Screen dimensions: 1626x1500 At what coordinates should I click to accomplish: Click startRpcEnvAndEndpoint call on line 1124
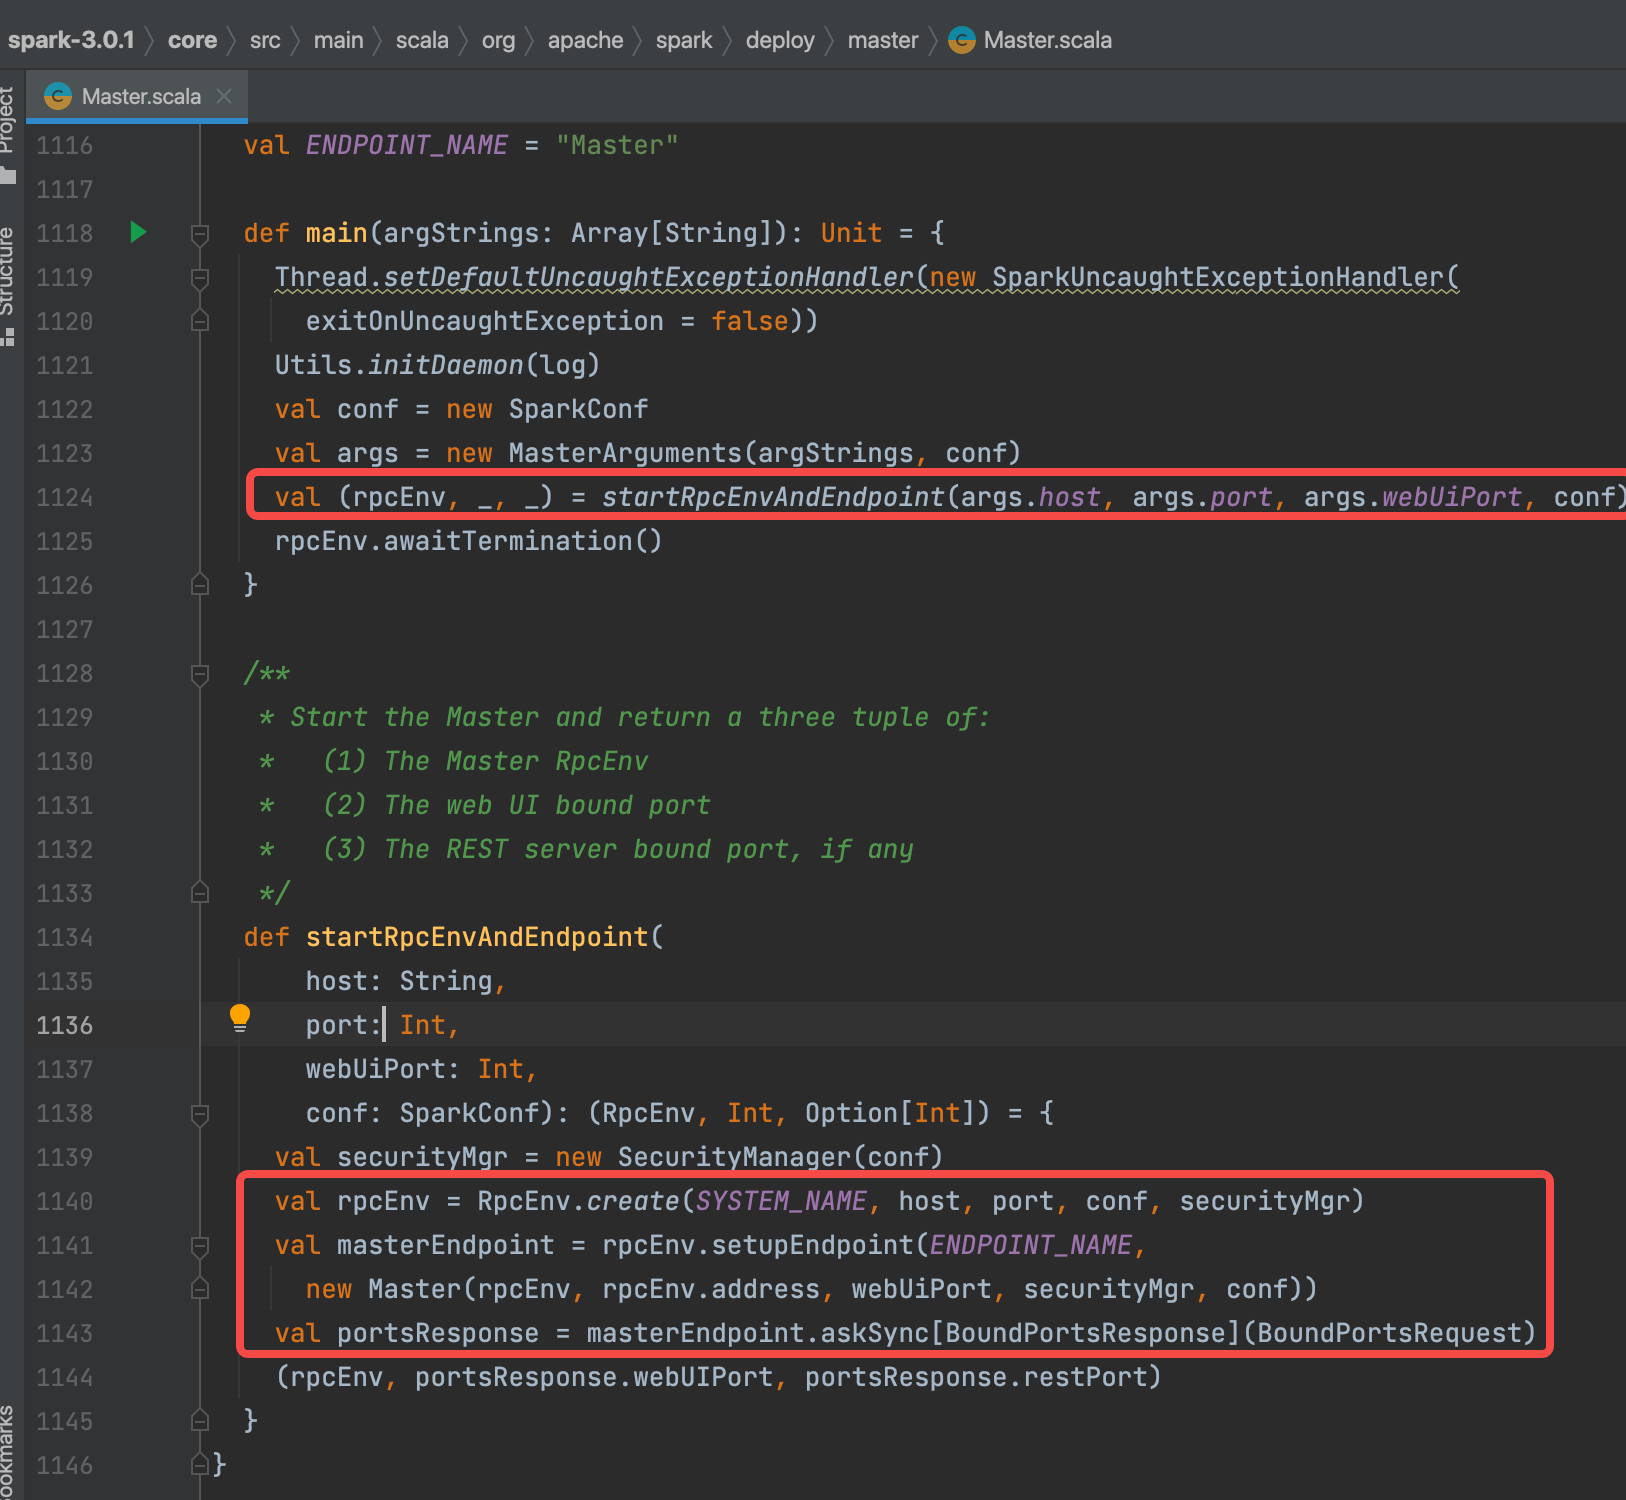coord(773,497)
